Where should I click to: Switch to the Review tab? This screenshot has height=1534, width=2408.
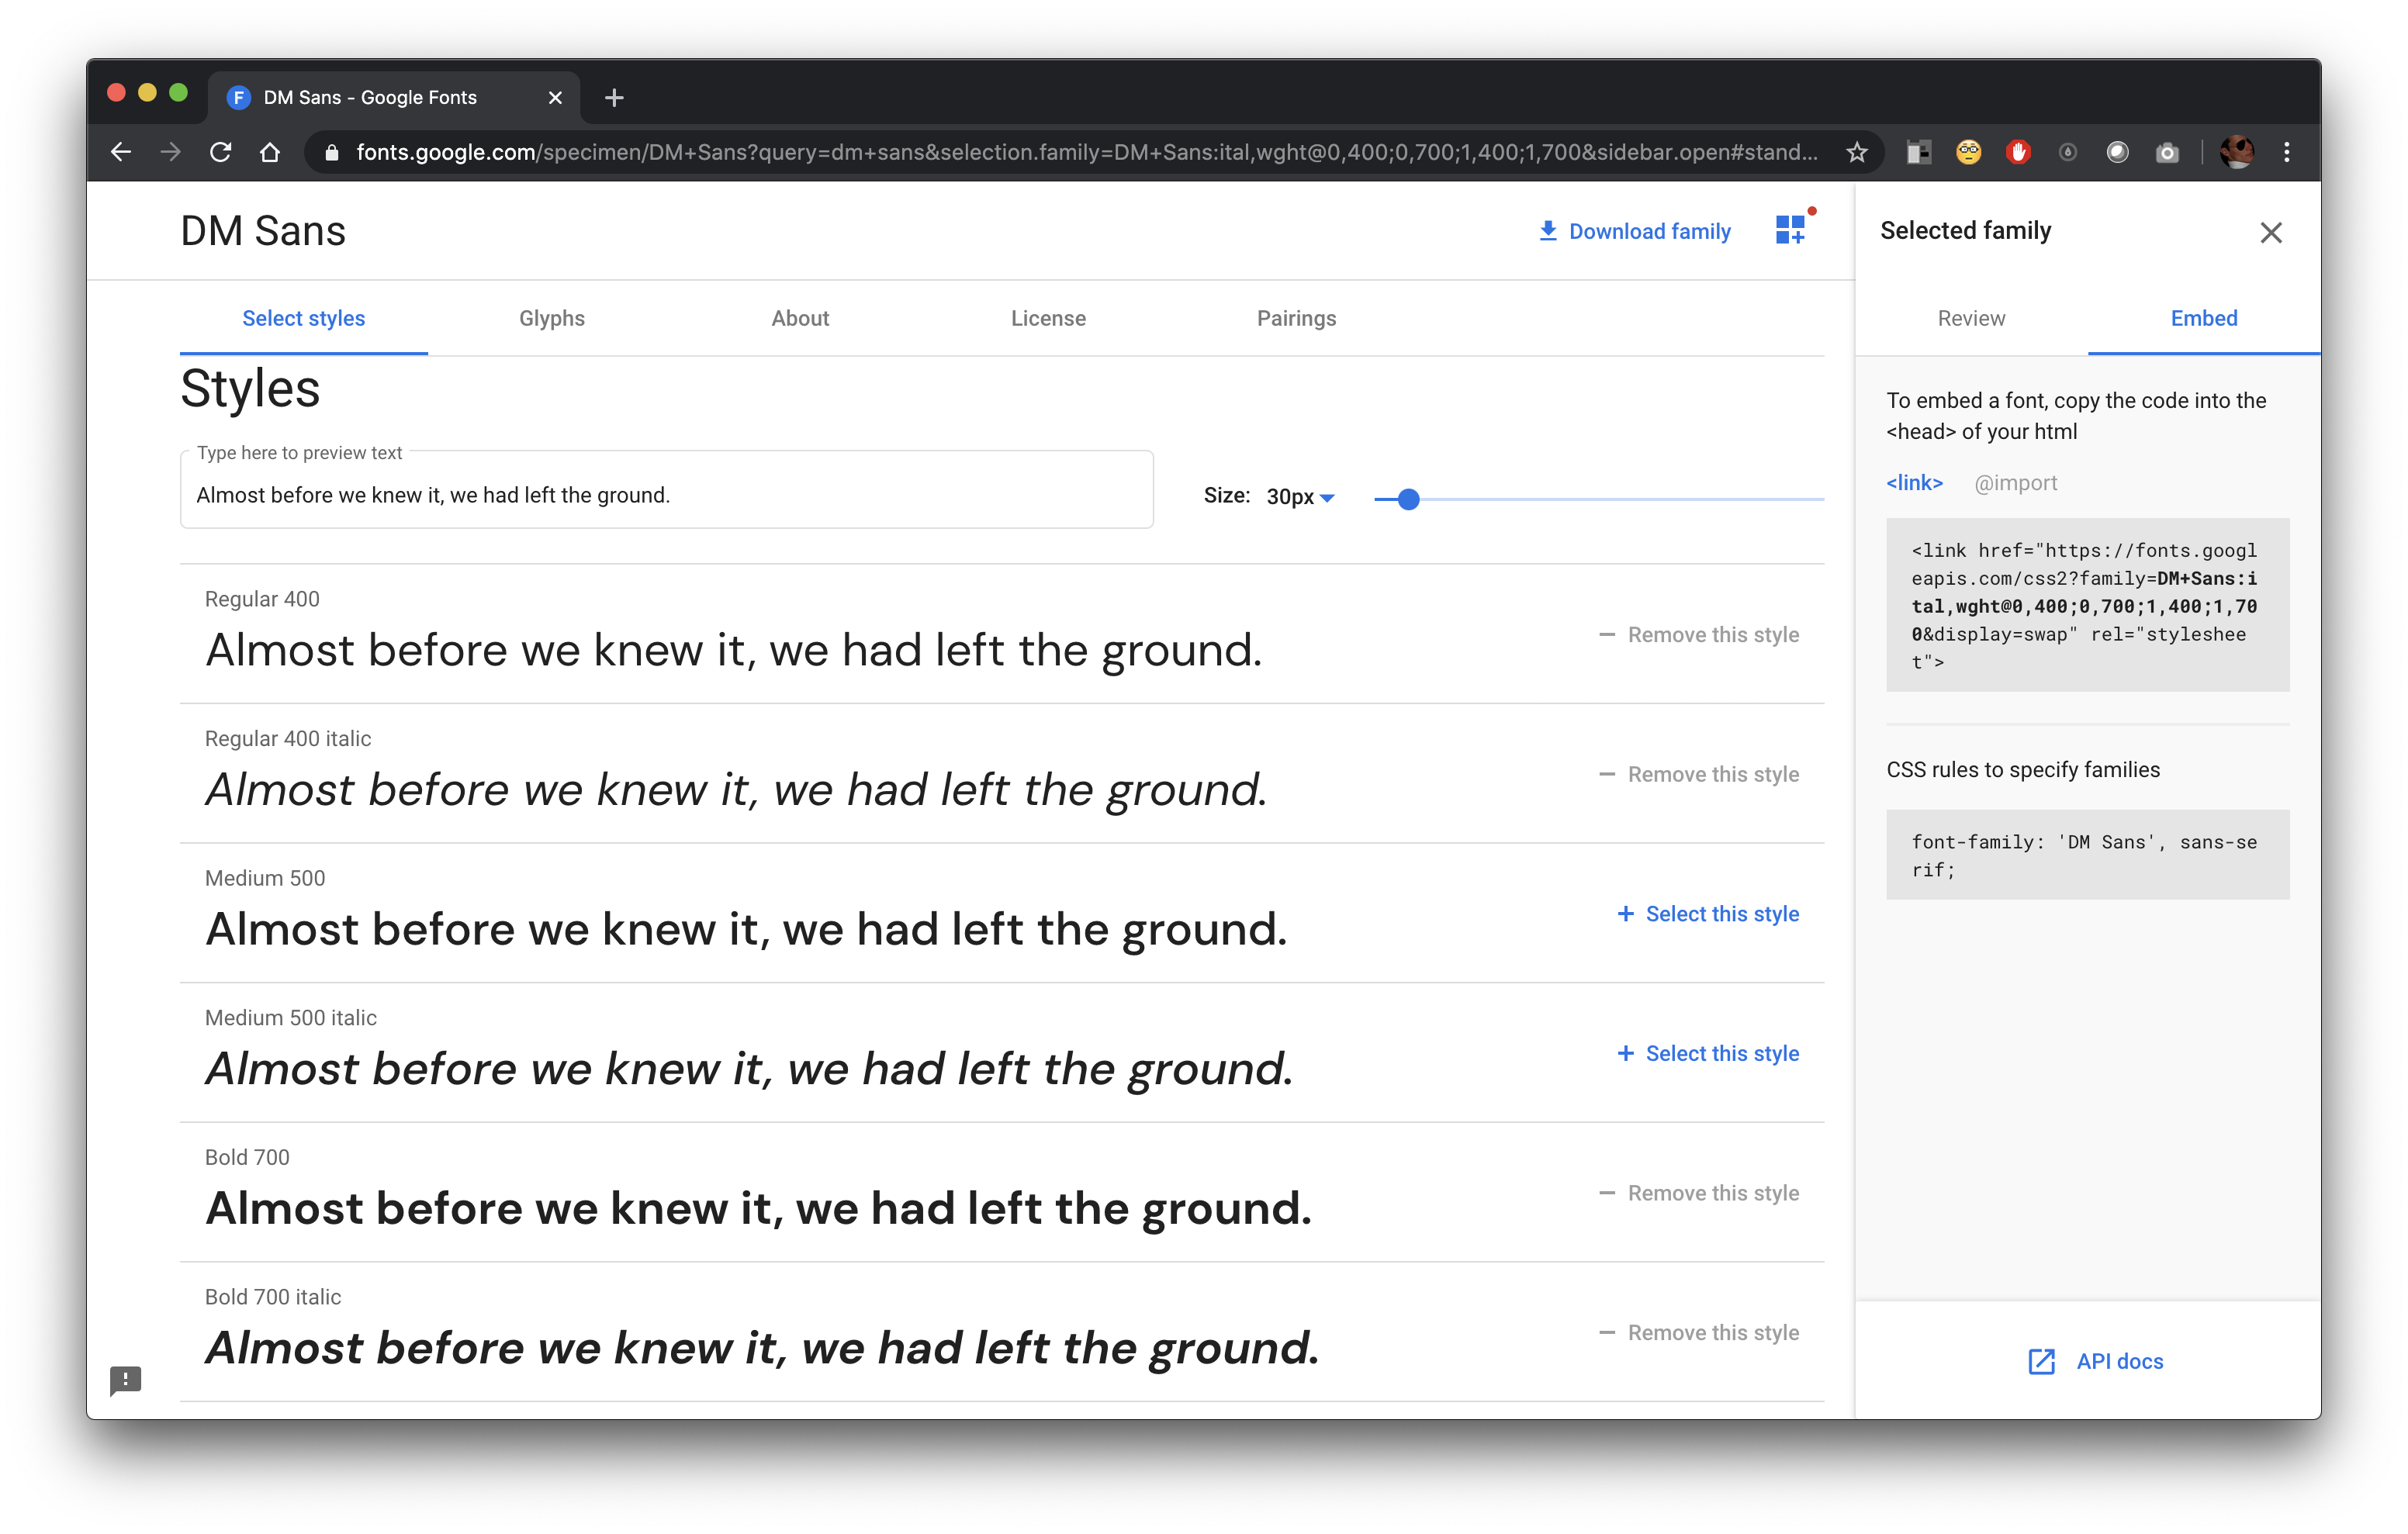click(x=1969, y=318)
